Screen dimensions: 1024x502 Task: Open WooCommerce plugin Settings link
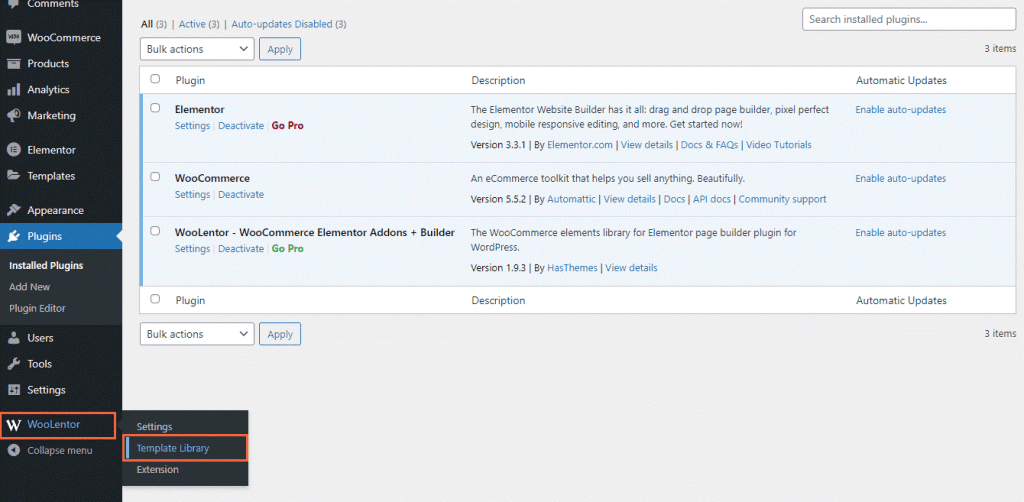(192, 195)
